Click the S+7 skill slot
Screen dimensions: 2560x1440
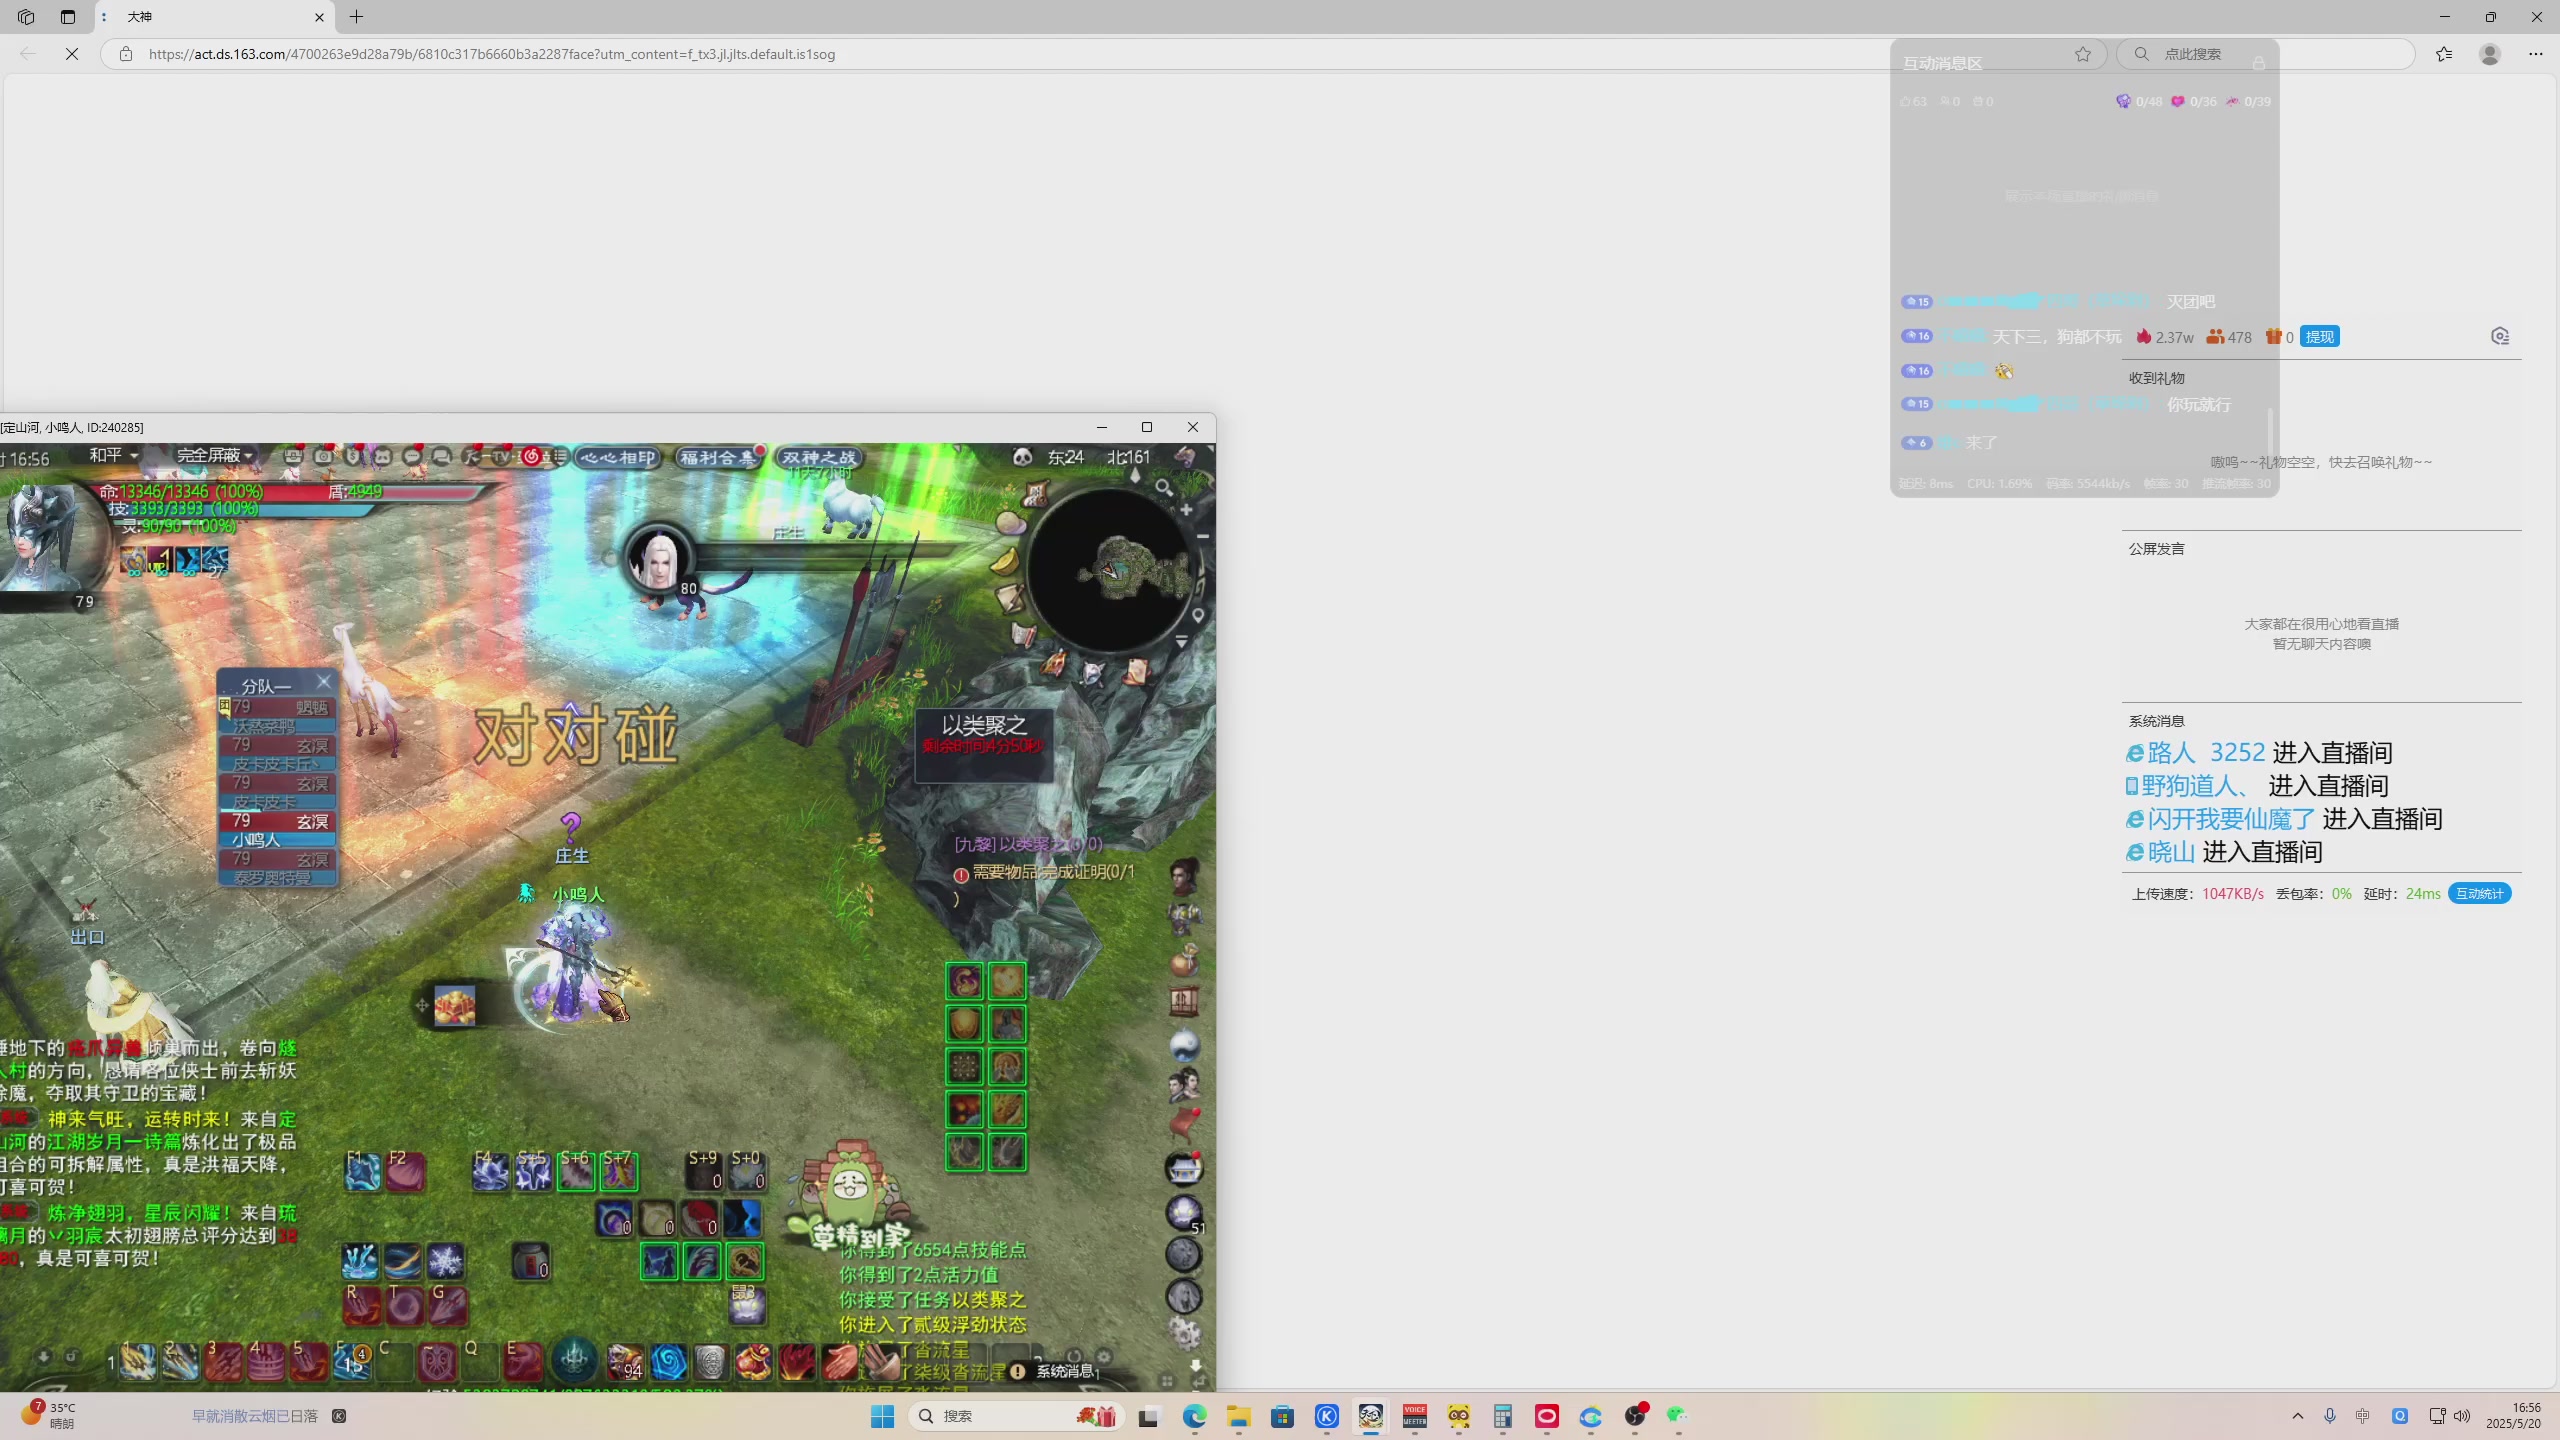pyautogui.click(x=619, y=1171)
